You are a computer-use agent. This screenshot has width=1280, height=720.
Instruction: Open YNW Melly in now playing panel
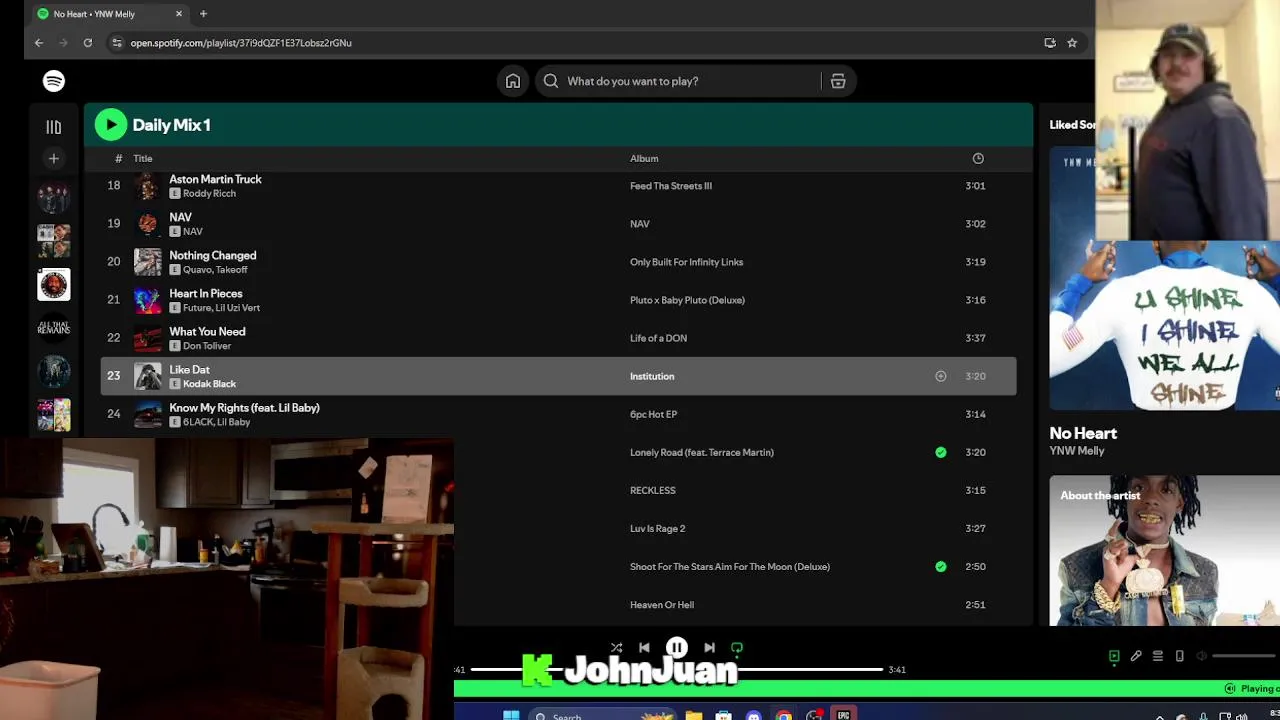coord(1077,451)
